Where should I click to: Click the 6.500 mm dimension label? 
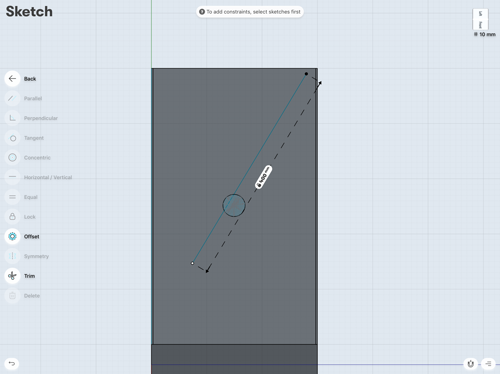263,177
